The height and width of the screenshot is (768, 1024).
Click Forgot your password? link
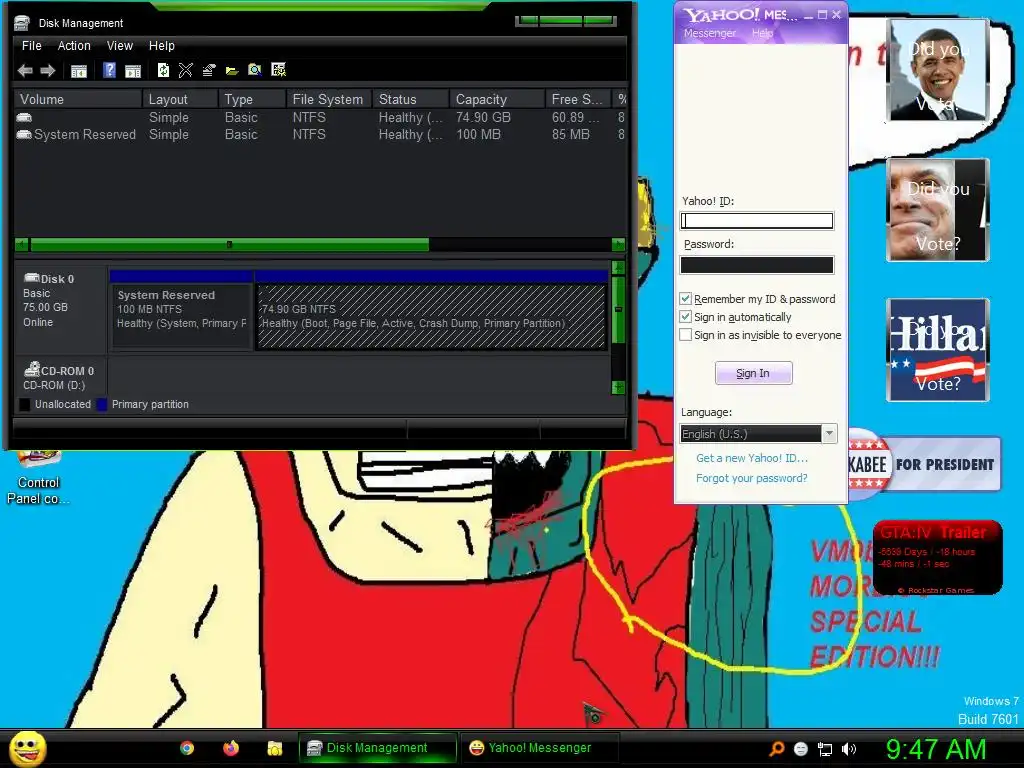pyautogui.click(x=752, y=478)
